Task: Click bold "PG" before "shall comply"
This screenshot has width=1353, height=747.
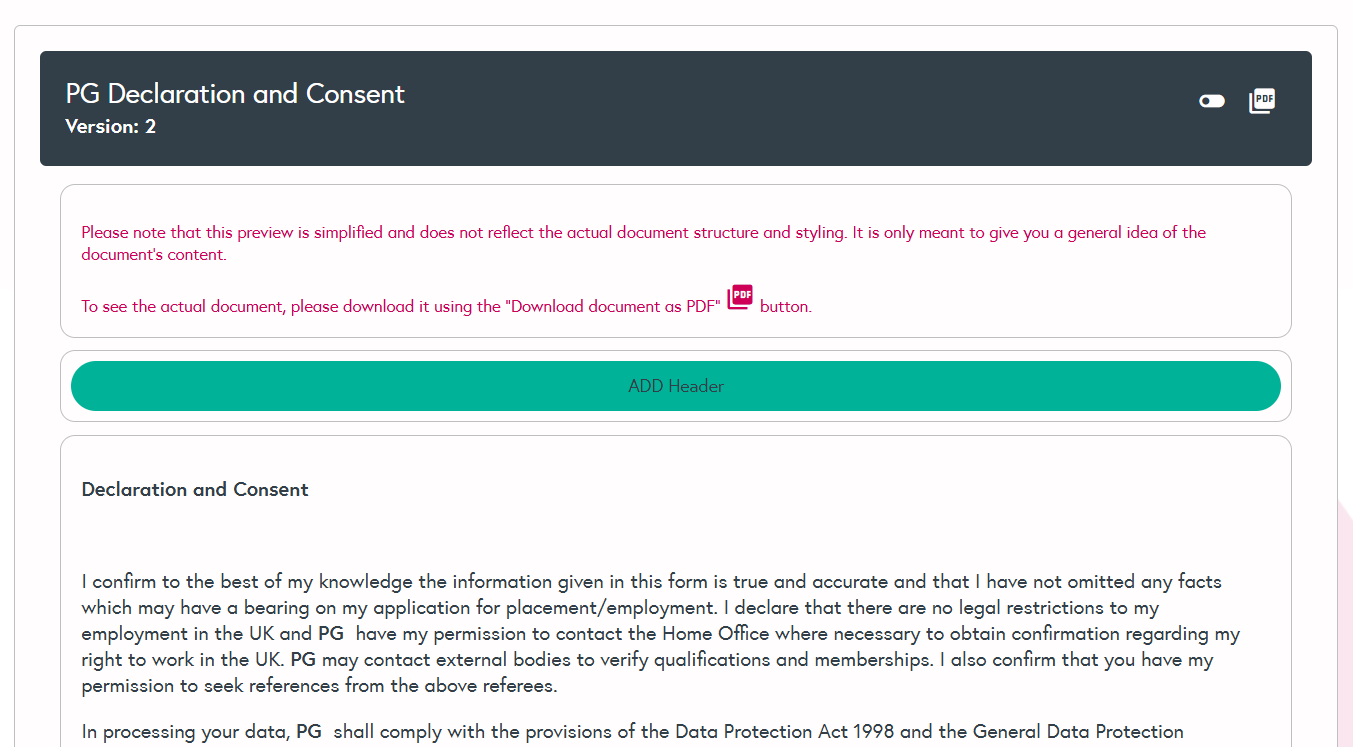Action: pyautogui.click(x=309, y=732)
